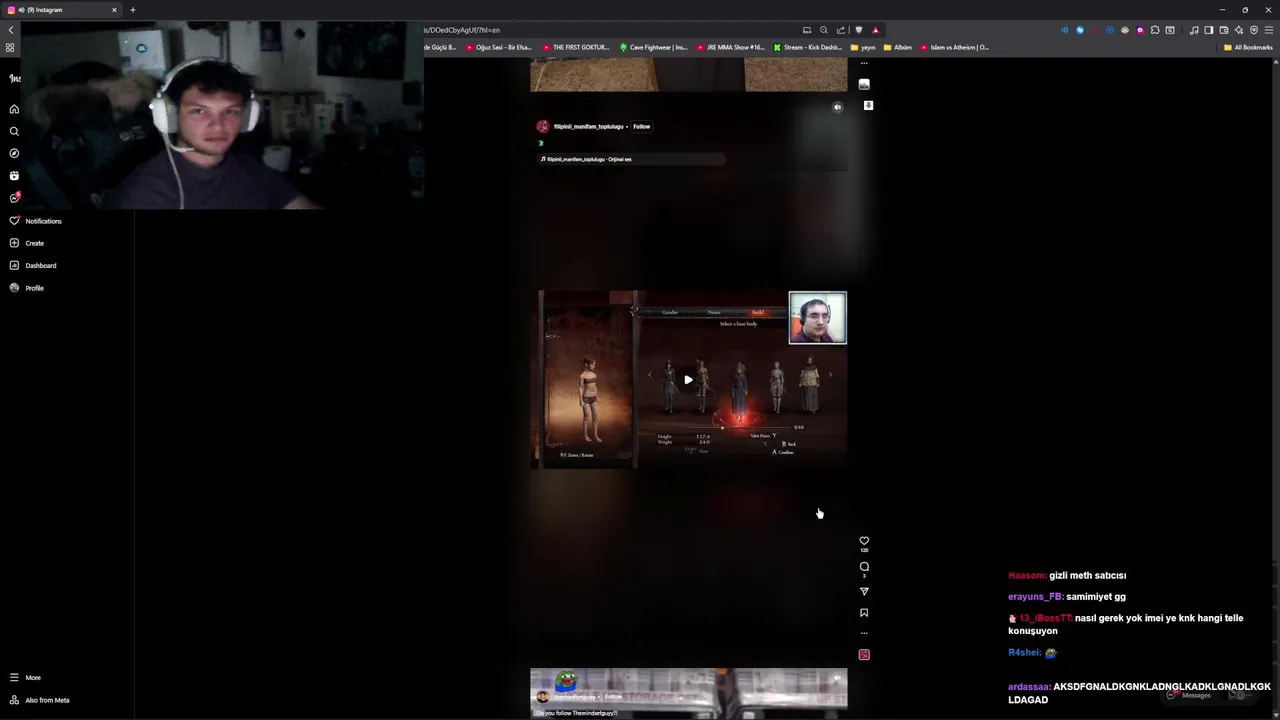1280x720 pixels.
Task: Click the browser address bar URL
Action: (x=462, y=30)
